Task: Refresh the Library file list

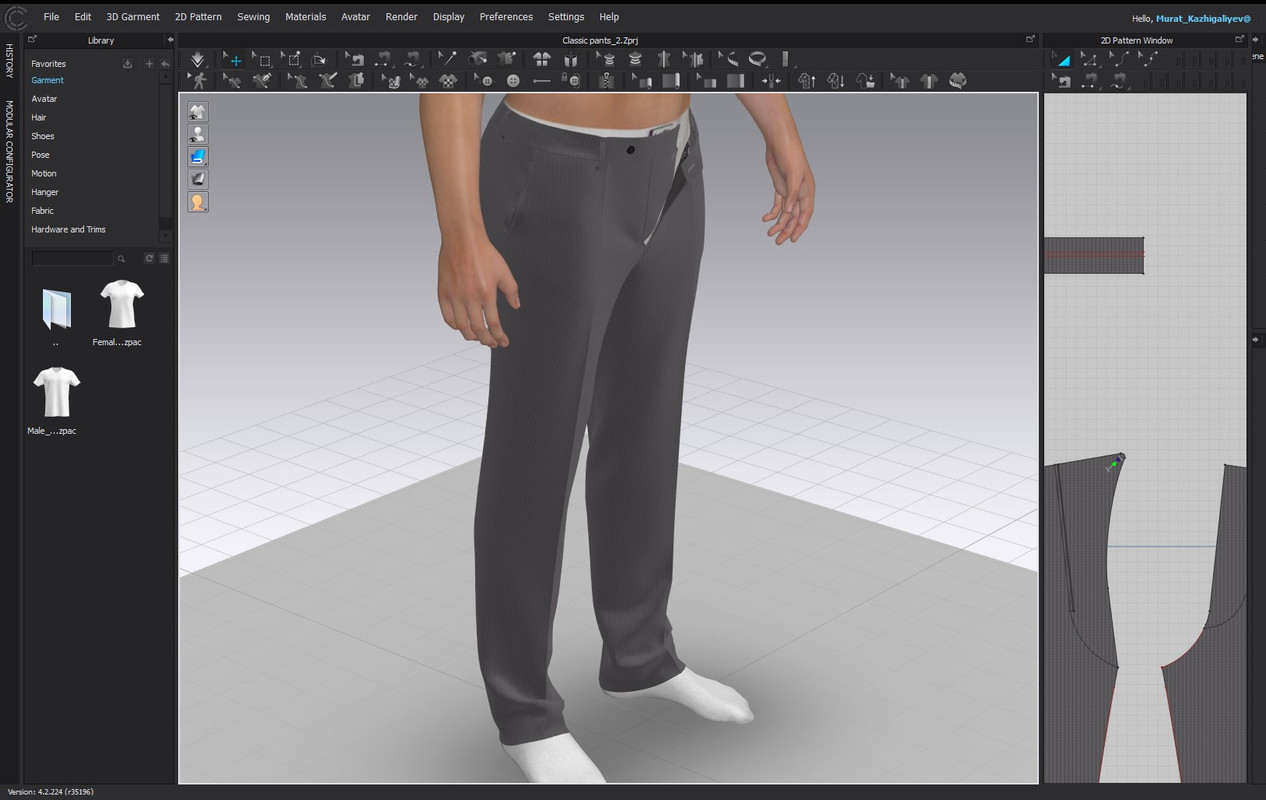Action: 149,258
